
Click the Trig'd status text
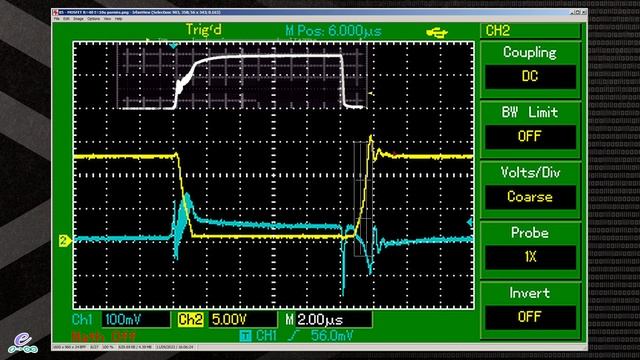tap(204, 30)
